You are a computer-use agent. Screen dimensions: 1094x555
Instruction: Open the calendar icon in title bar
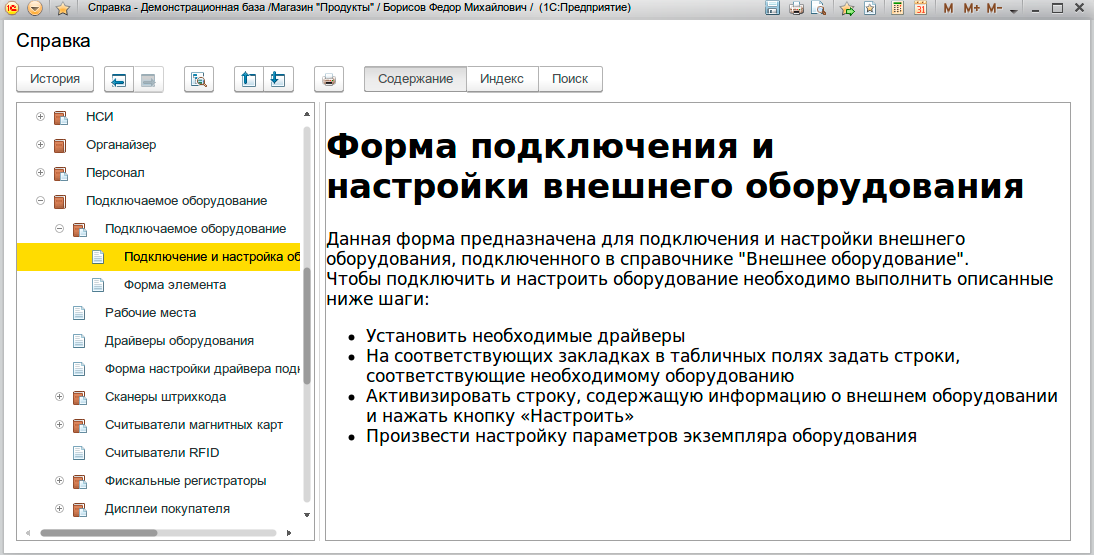[x=920, y=9]
